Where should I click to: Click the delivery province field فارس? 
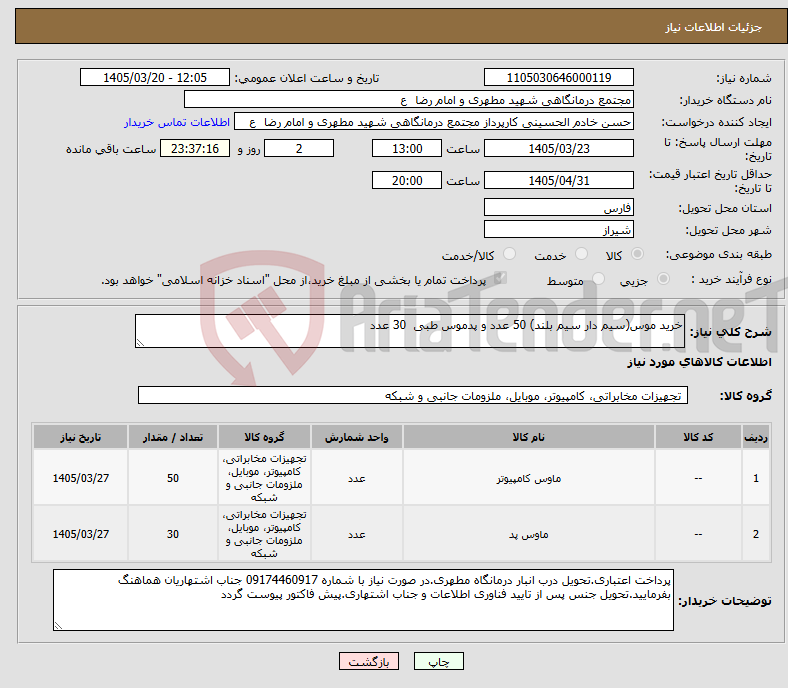558,207
